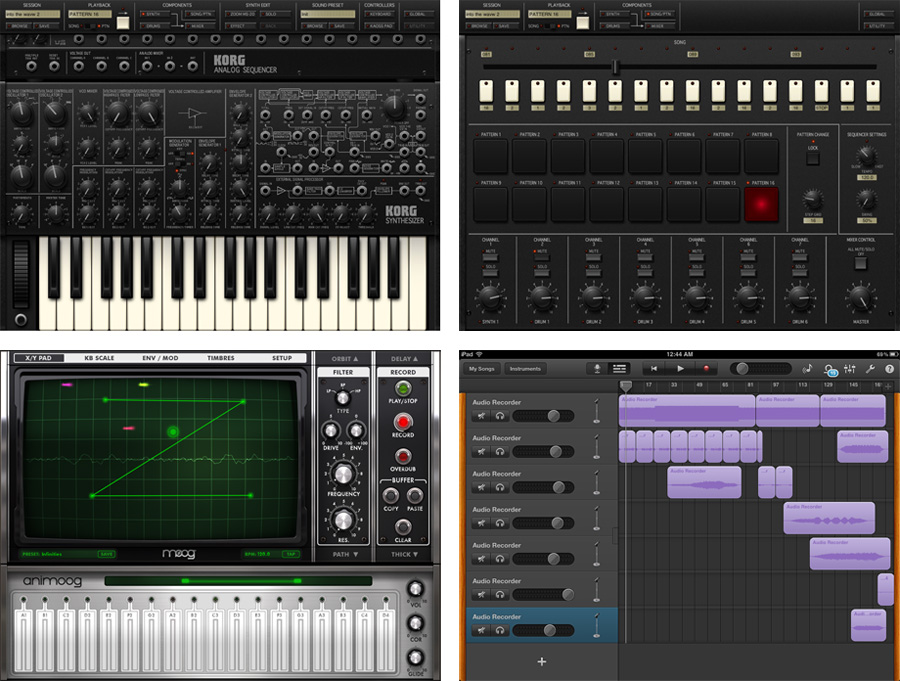
Task: Click the song position slider handle
Action: click(616, 67)
